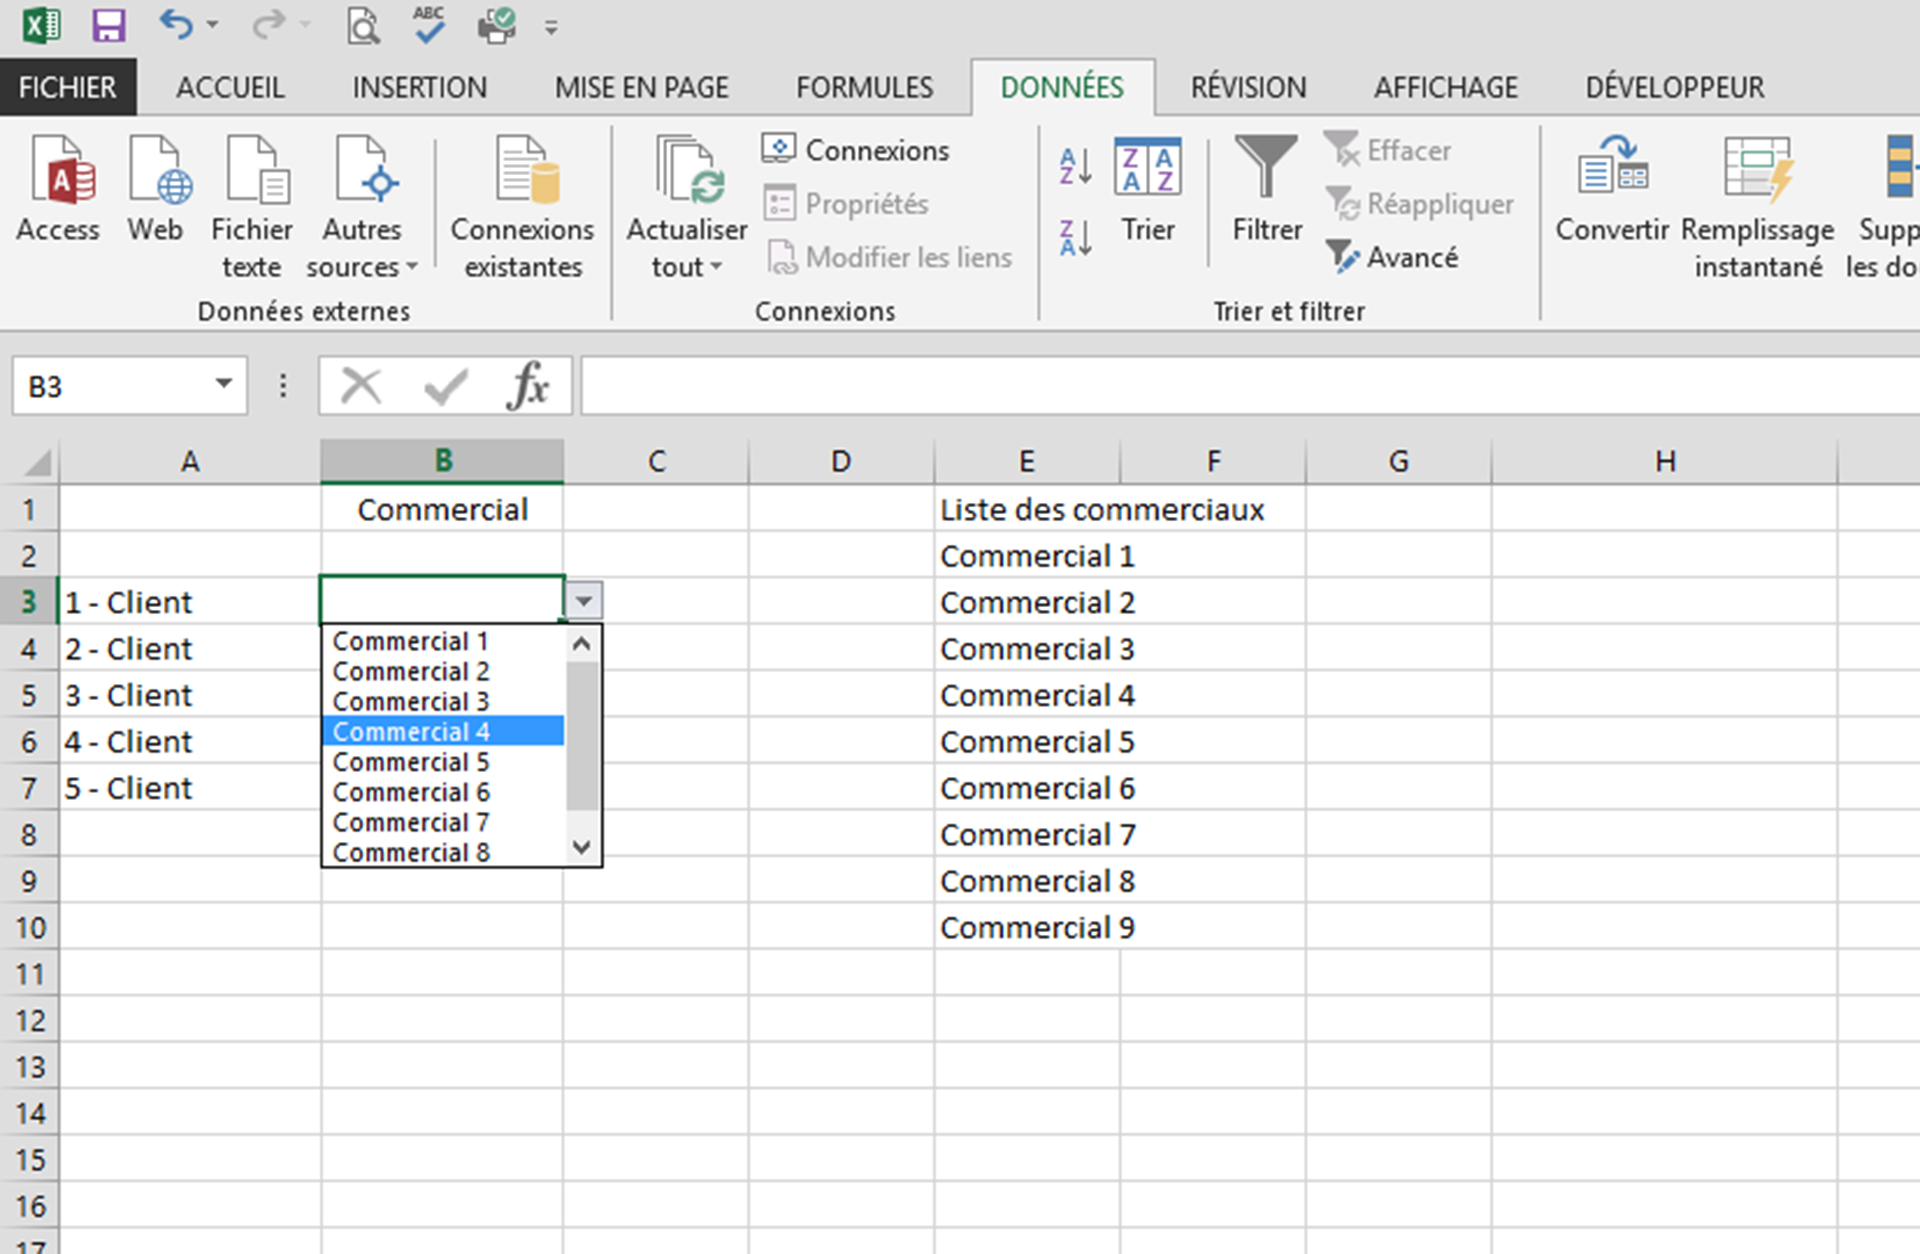1920x1254 pixels.
Task: Click the Actualiser tout icon
Action: tap(688, 170)
